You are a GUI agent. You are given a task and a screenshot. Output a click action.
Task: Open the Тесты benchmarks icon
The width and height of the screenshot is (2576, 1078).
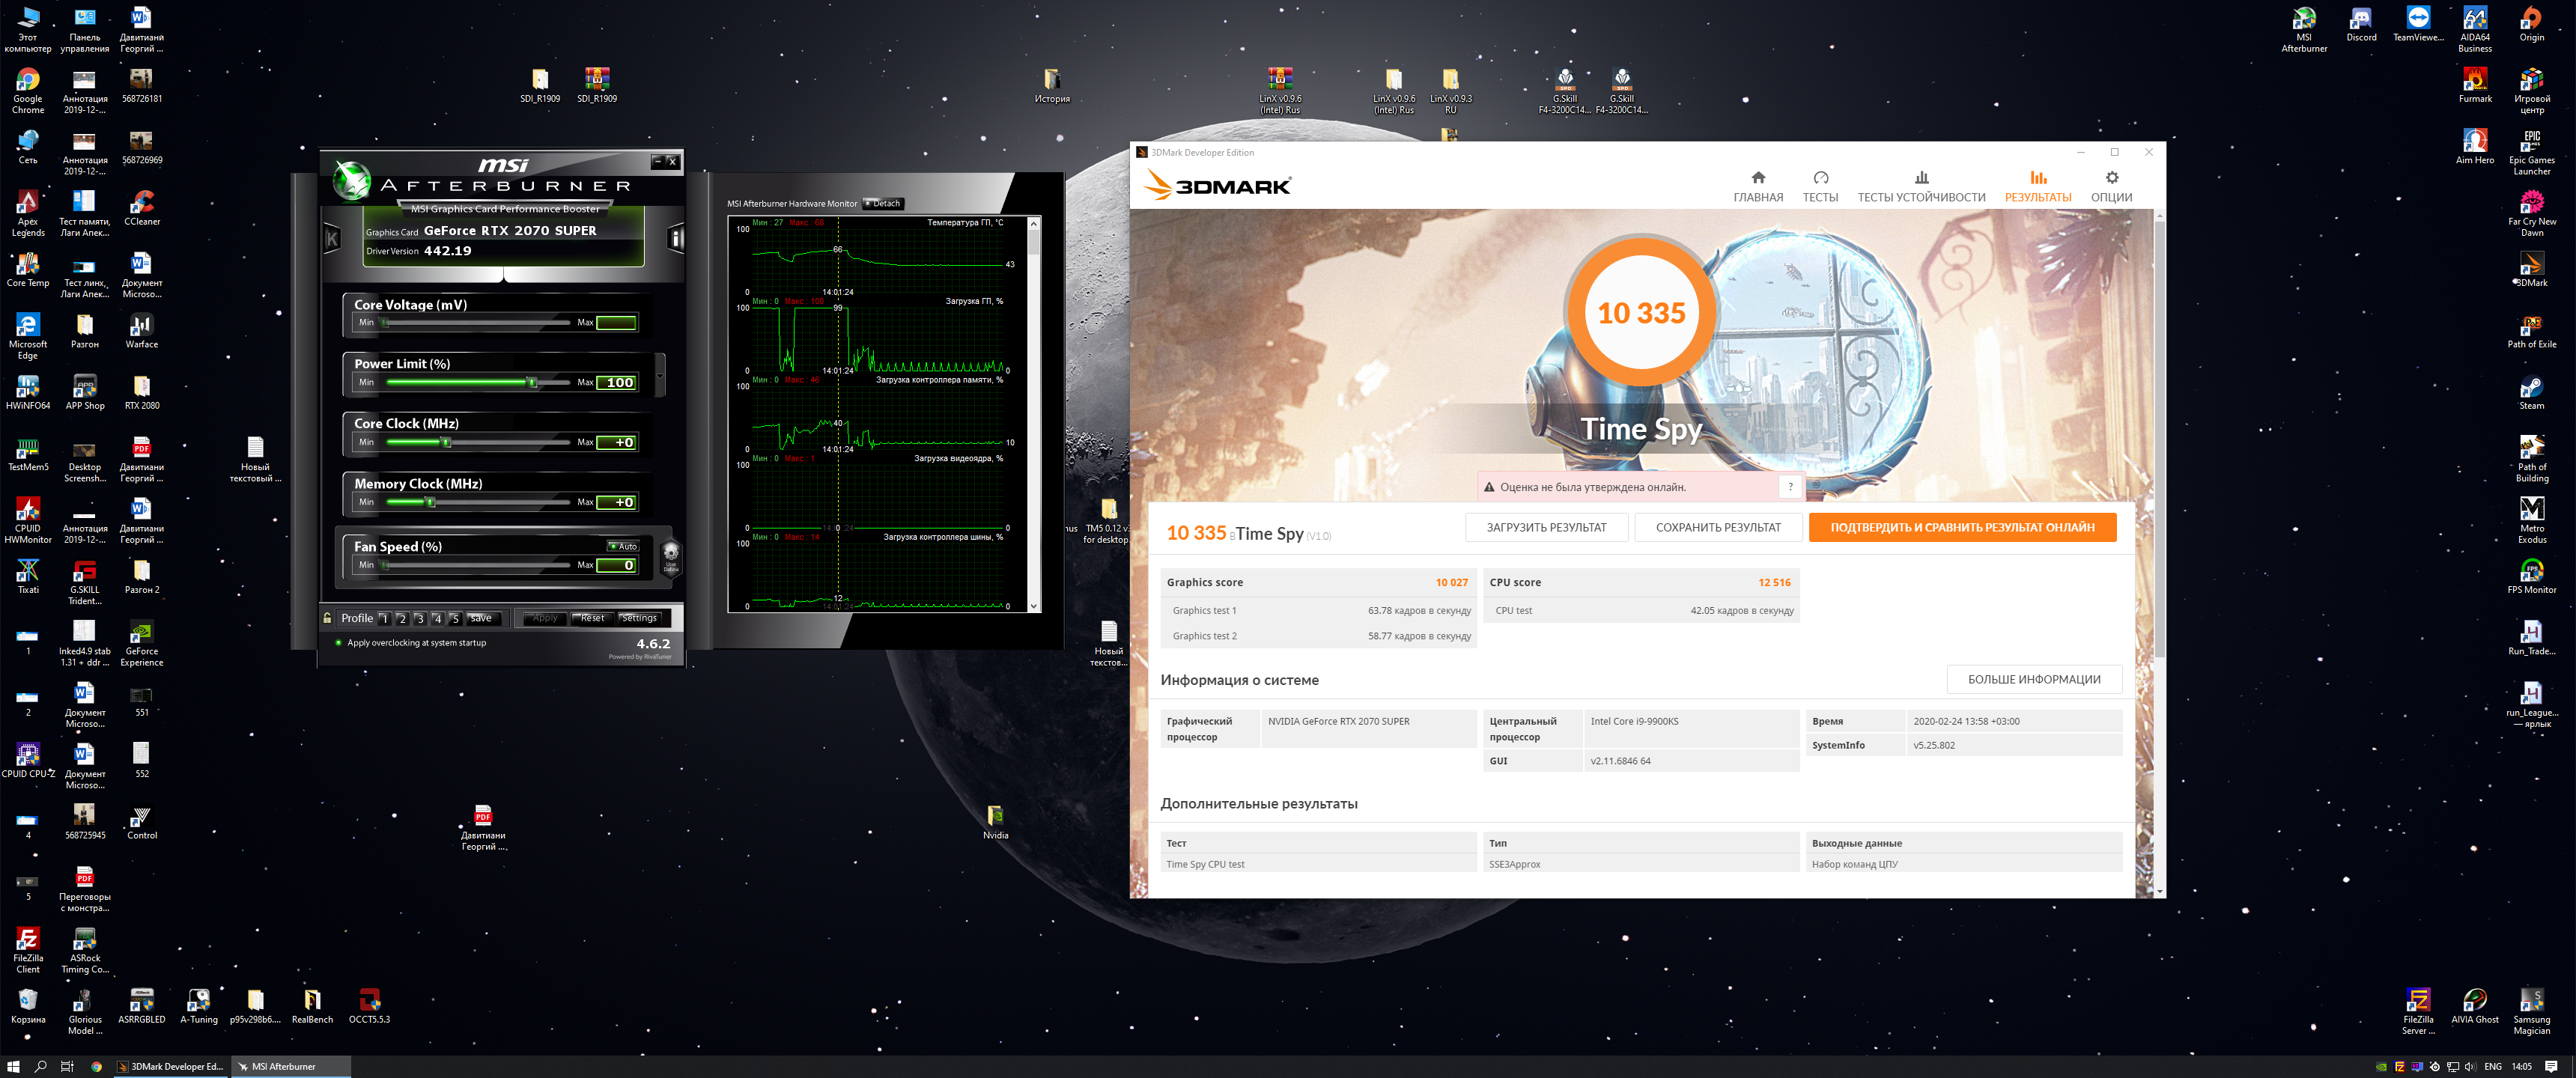click(x=1820, y=178)
